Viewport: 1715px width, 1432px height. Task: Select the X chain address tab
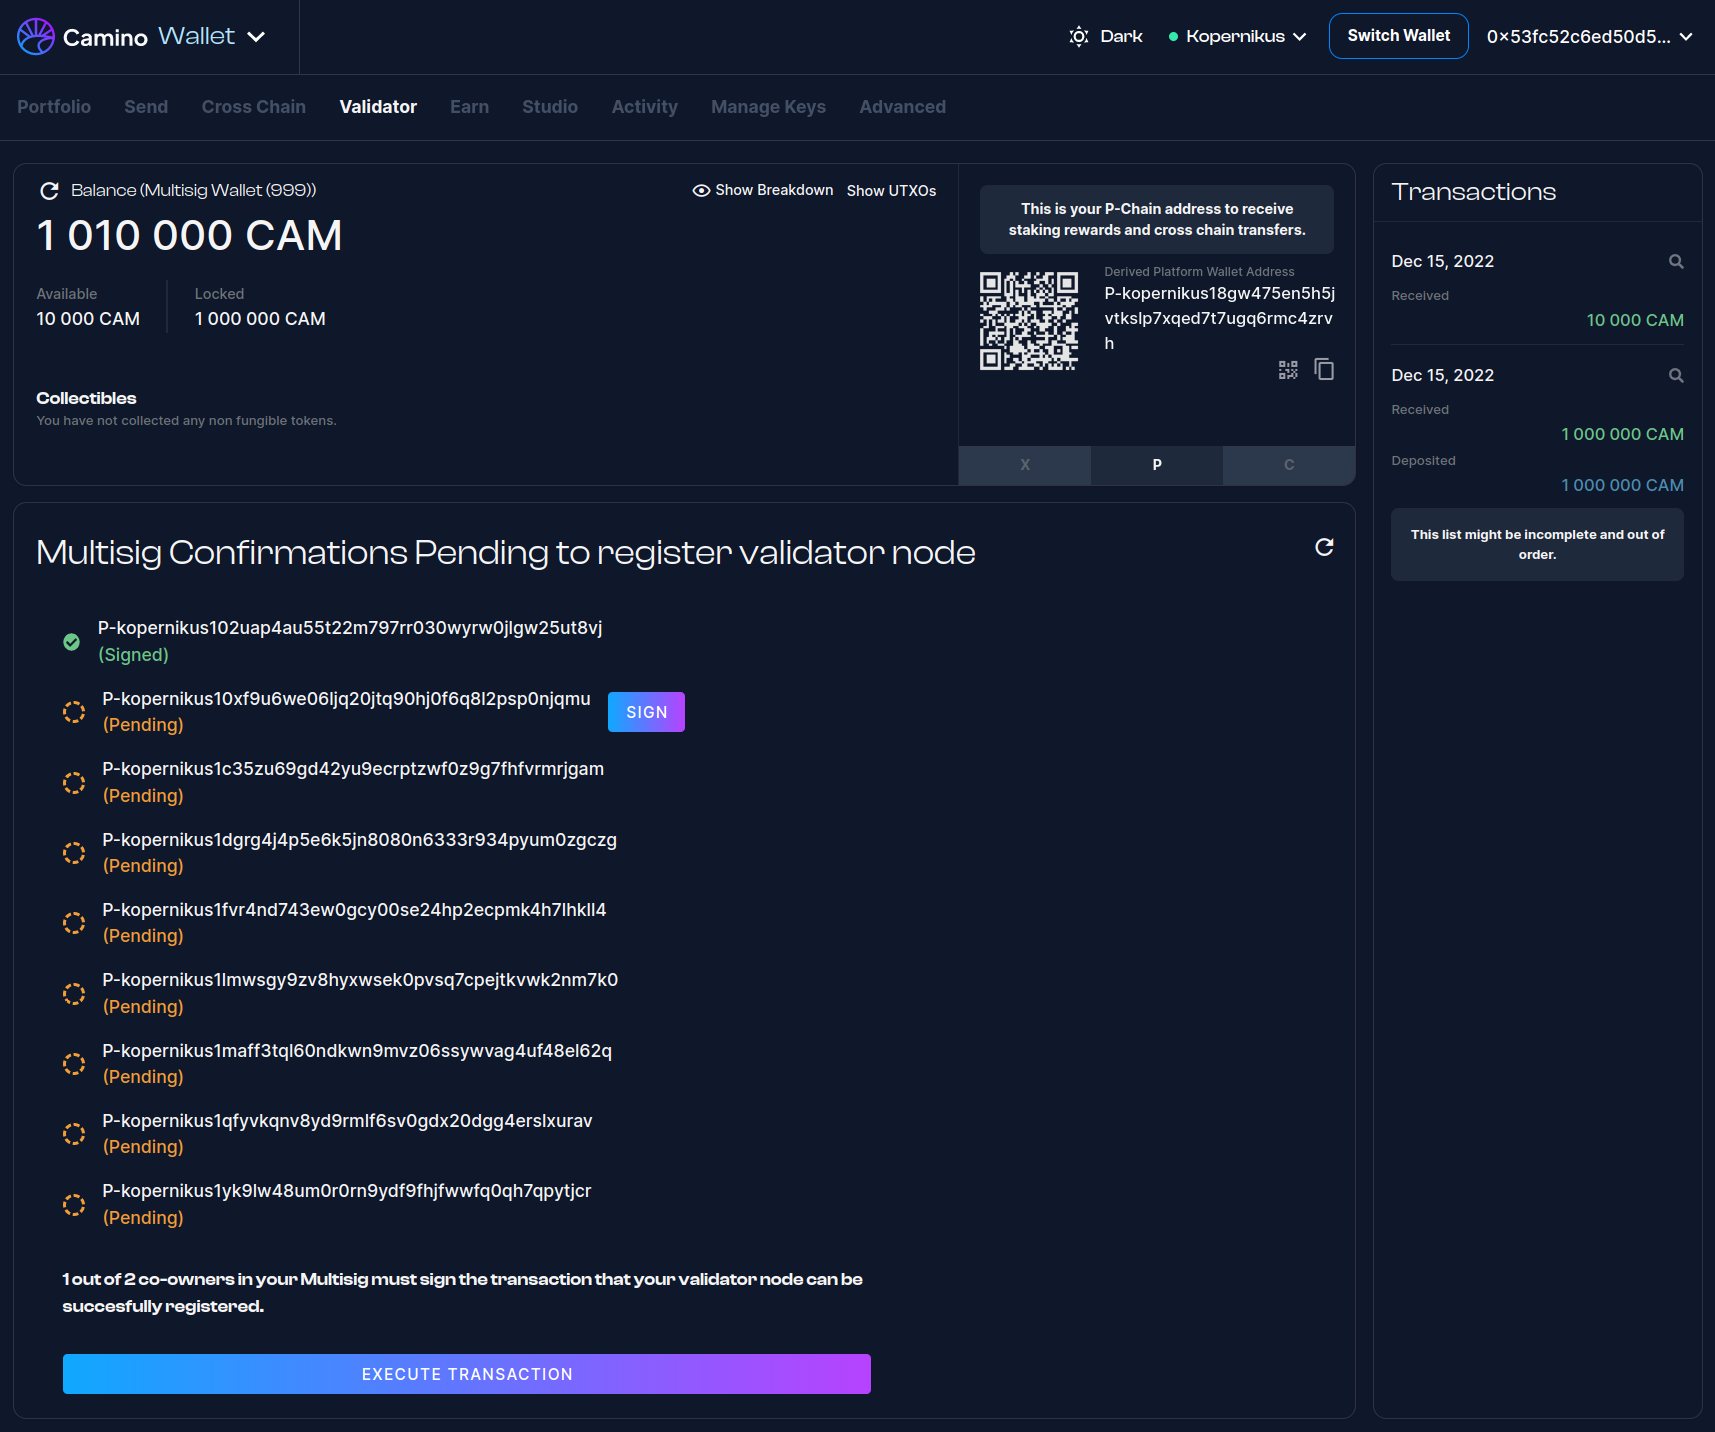[1025, 465]
